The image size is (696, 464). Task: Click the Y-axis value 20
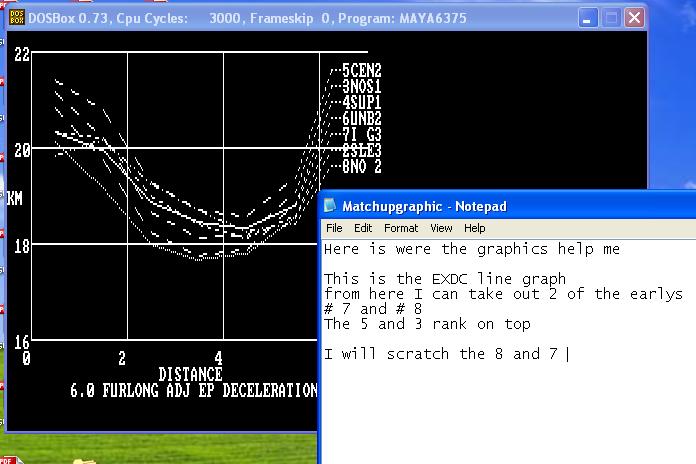pyautogui.click(x=22, y=151)
